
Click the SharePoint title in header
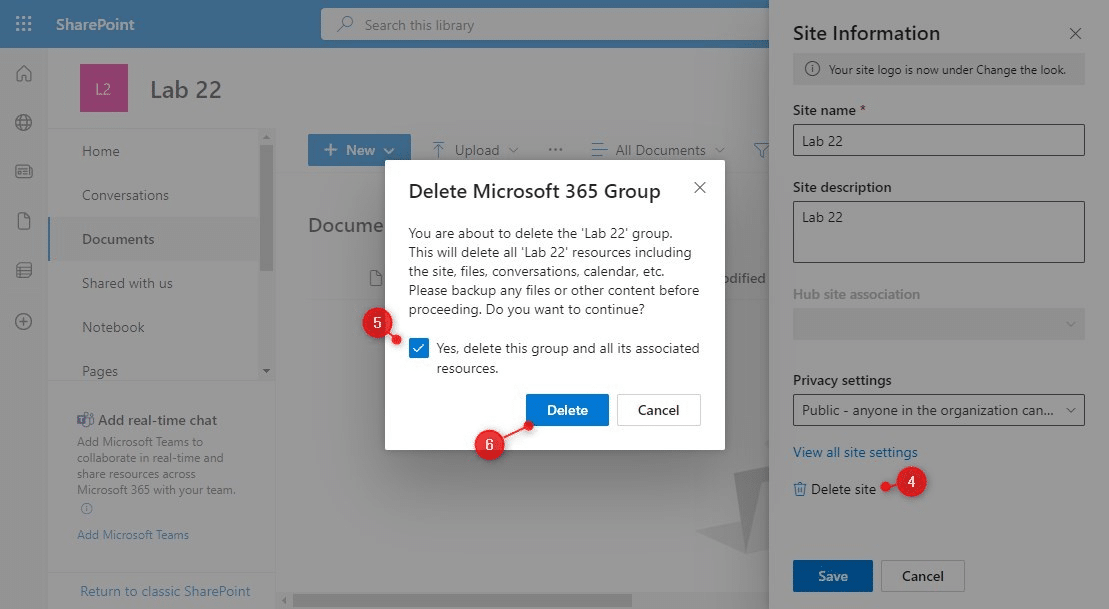point(95,24)
